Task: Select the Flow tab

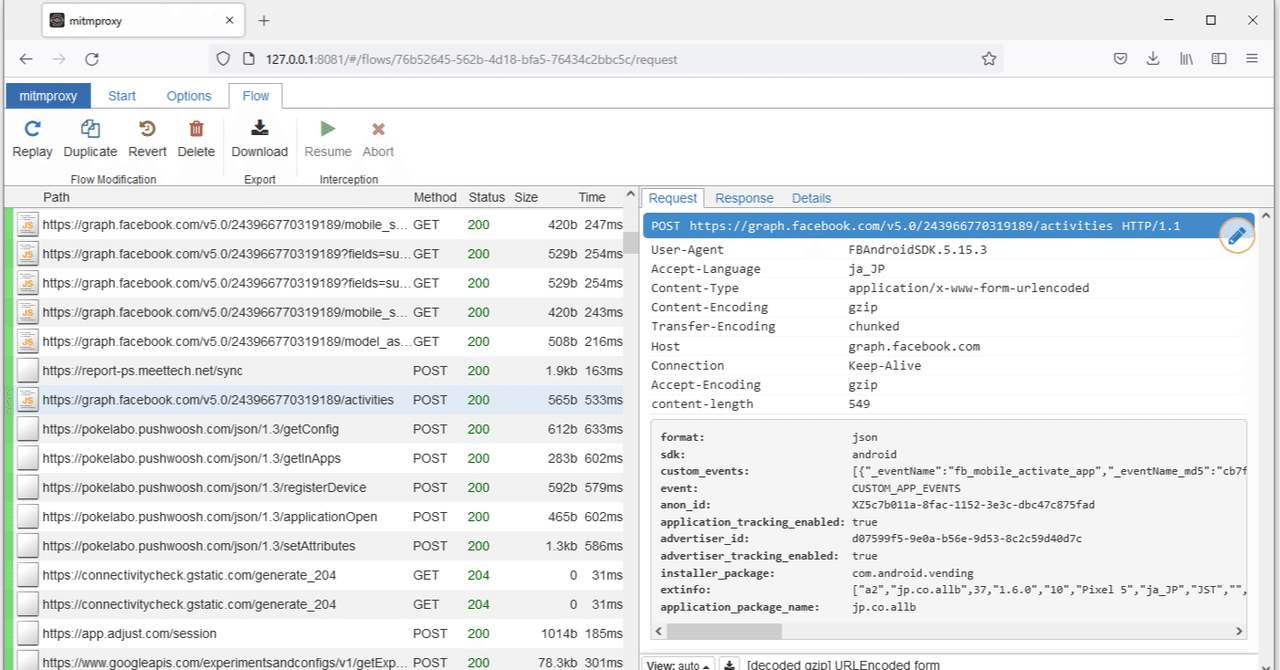Action: click(x=256, y=96)
